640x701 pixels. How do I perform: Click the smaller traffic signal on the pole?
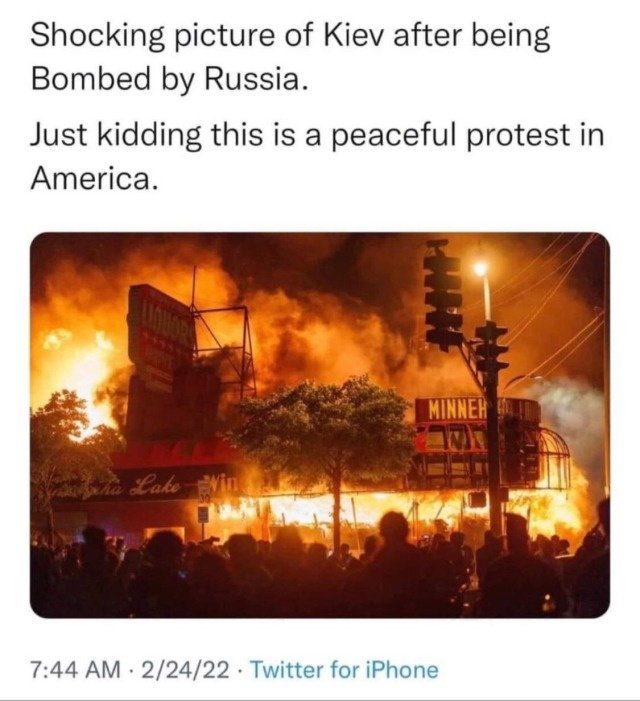[x=492, y=347]
